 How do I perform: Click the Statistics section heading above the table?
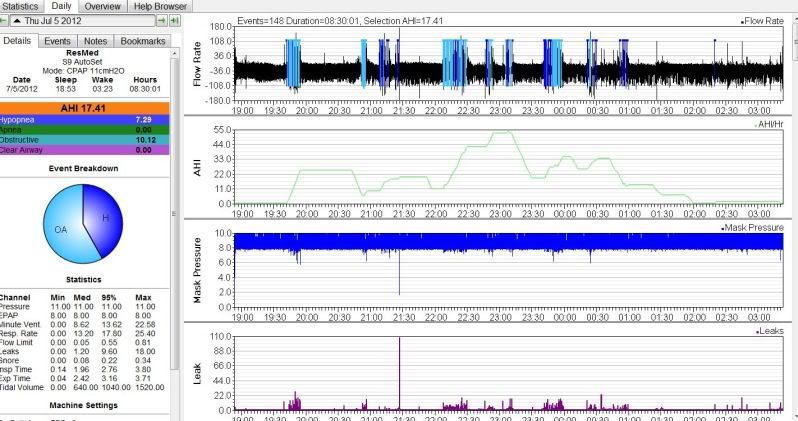(x=83, y=279)
